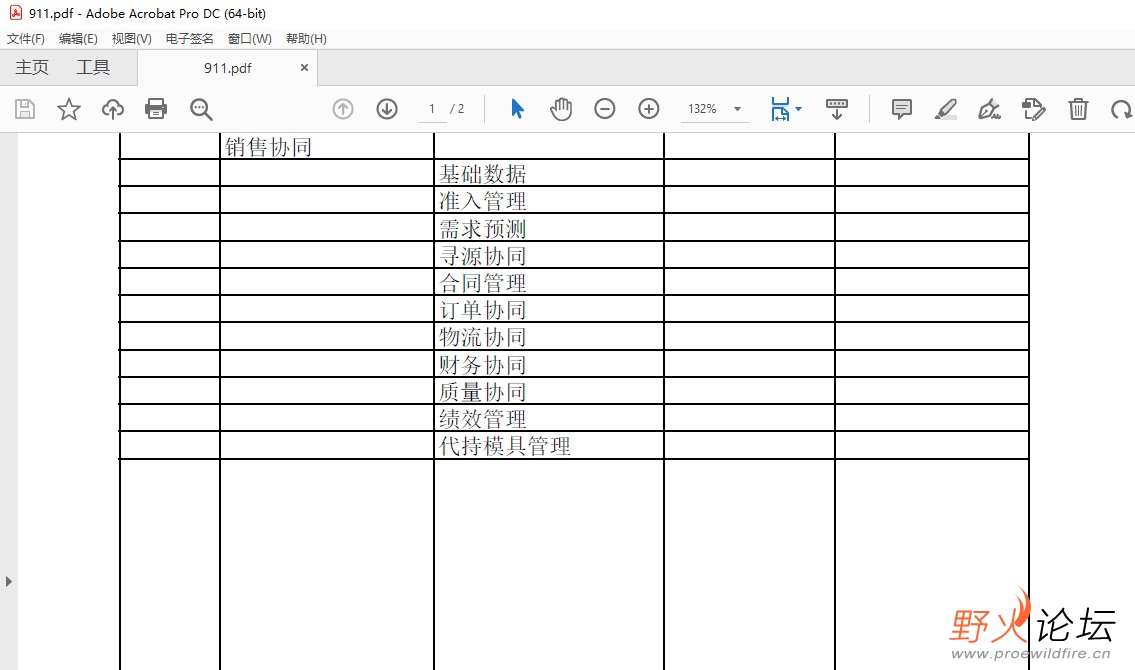Switch to the 工具 tab

(x=93, y=67)
